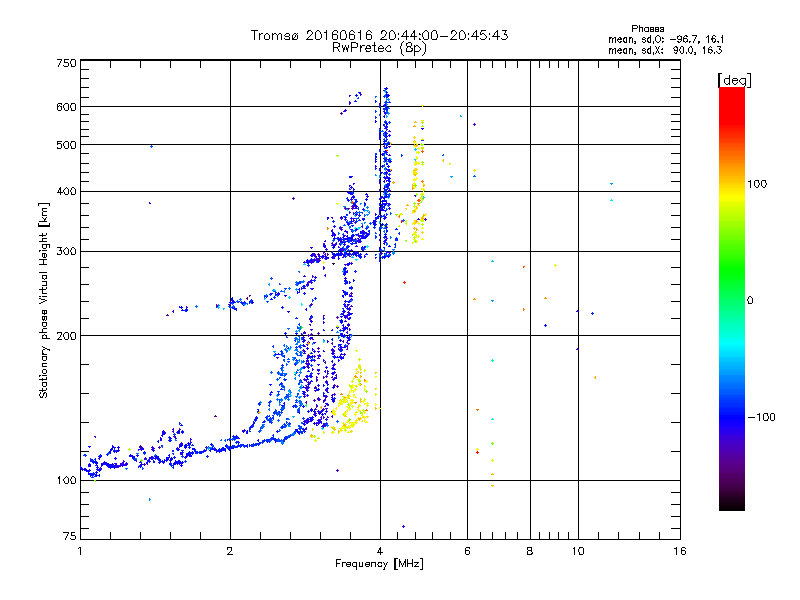This screenshot has width=800, height=600.
Task: Click the y-axis tick label '750'
Action: [66, 63]
